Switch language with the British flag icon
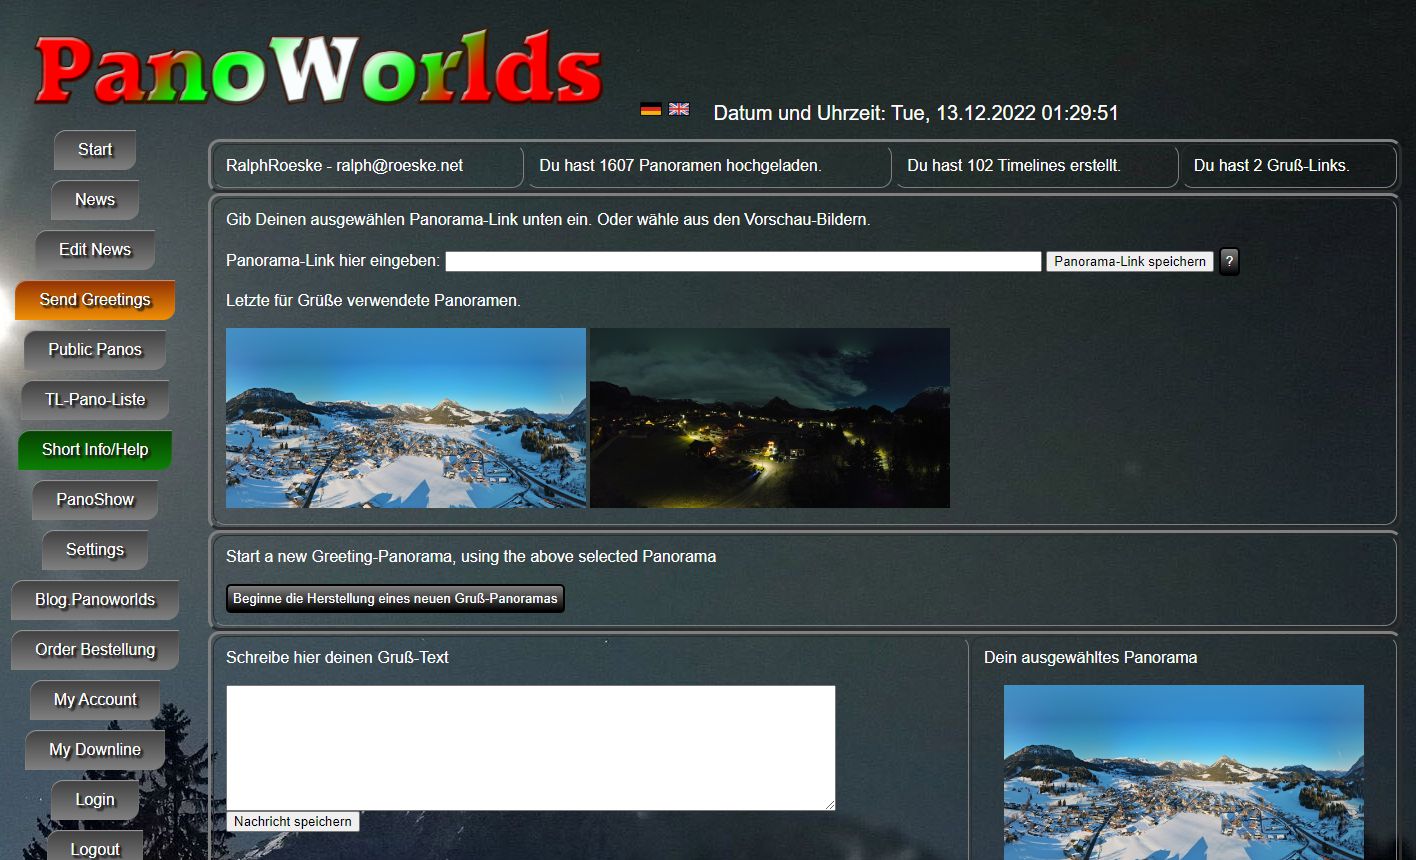 (x=679, y=109)
